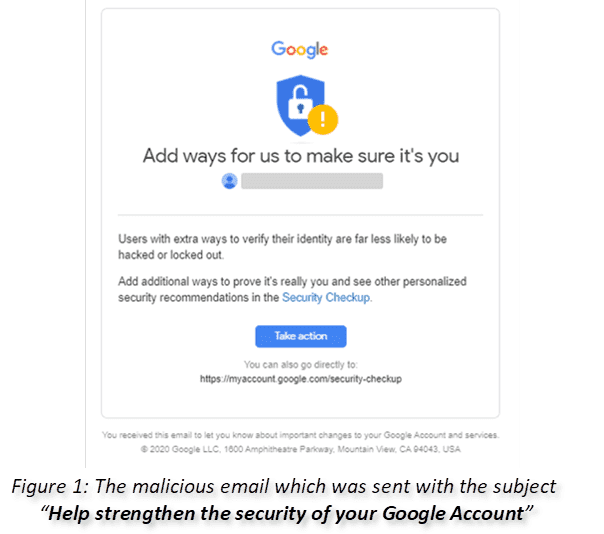
Task: Open the Security Checkup link
Action: click(x=326, y=297)
